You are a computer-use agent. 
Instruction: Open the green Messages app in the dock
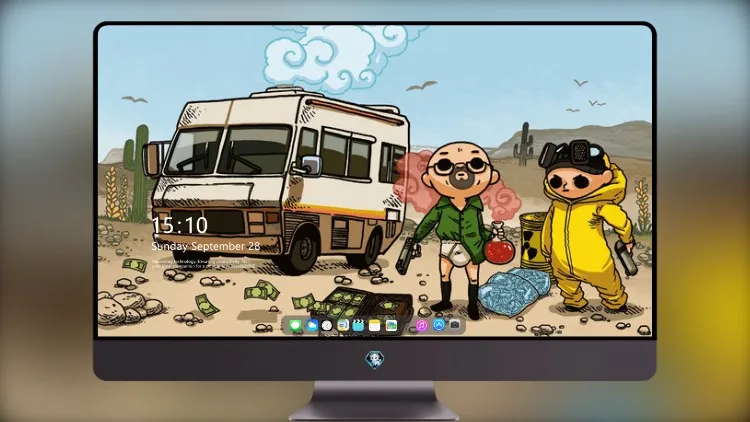(296, 326)
